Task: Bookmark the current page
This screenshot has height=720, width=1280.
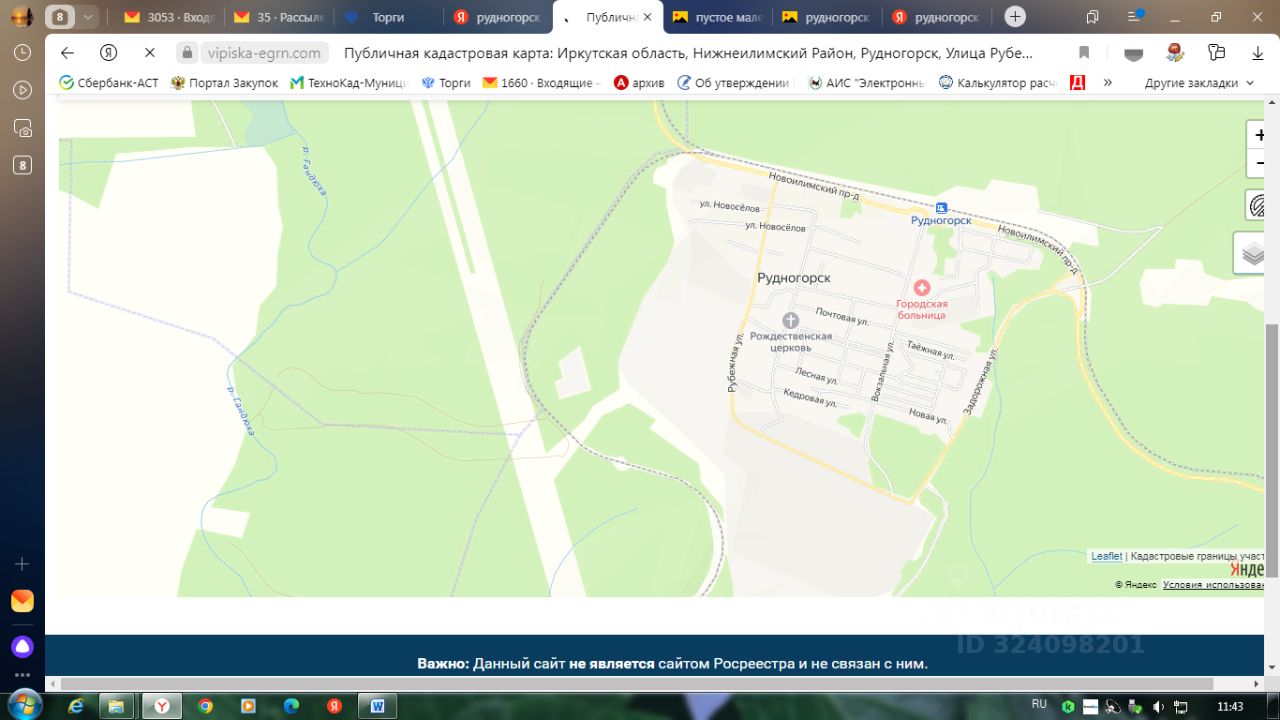Action: pos(1084,53)
